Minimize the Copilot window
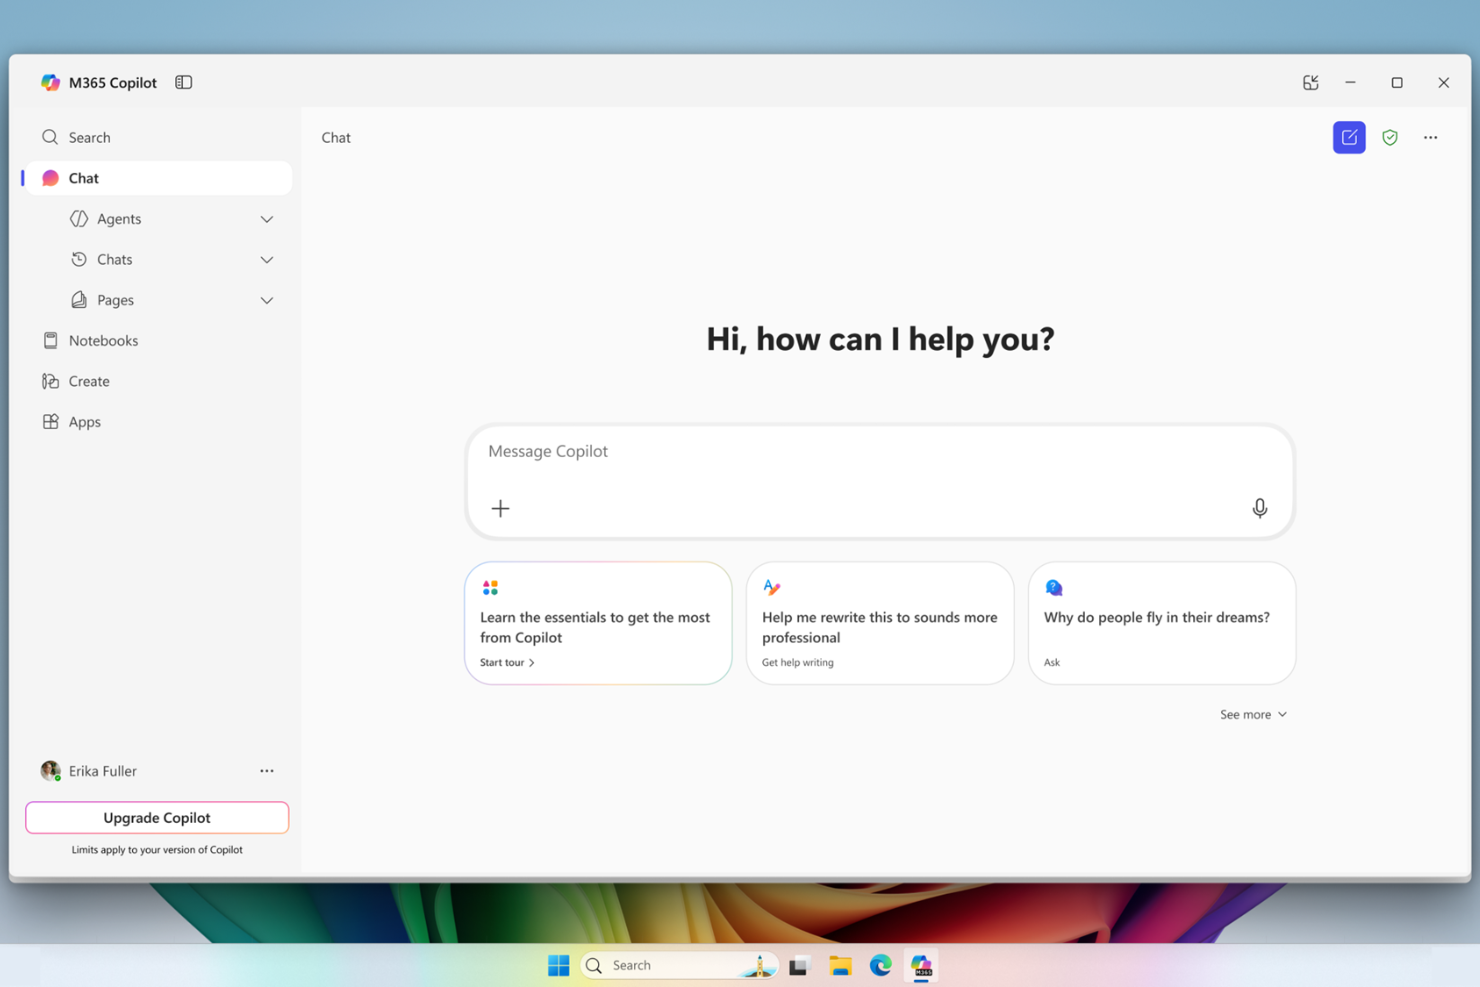 [1350, 83]
